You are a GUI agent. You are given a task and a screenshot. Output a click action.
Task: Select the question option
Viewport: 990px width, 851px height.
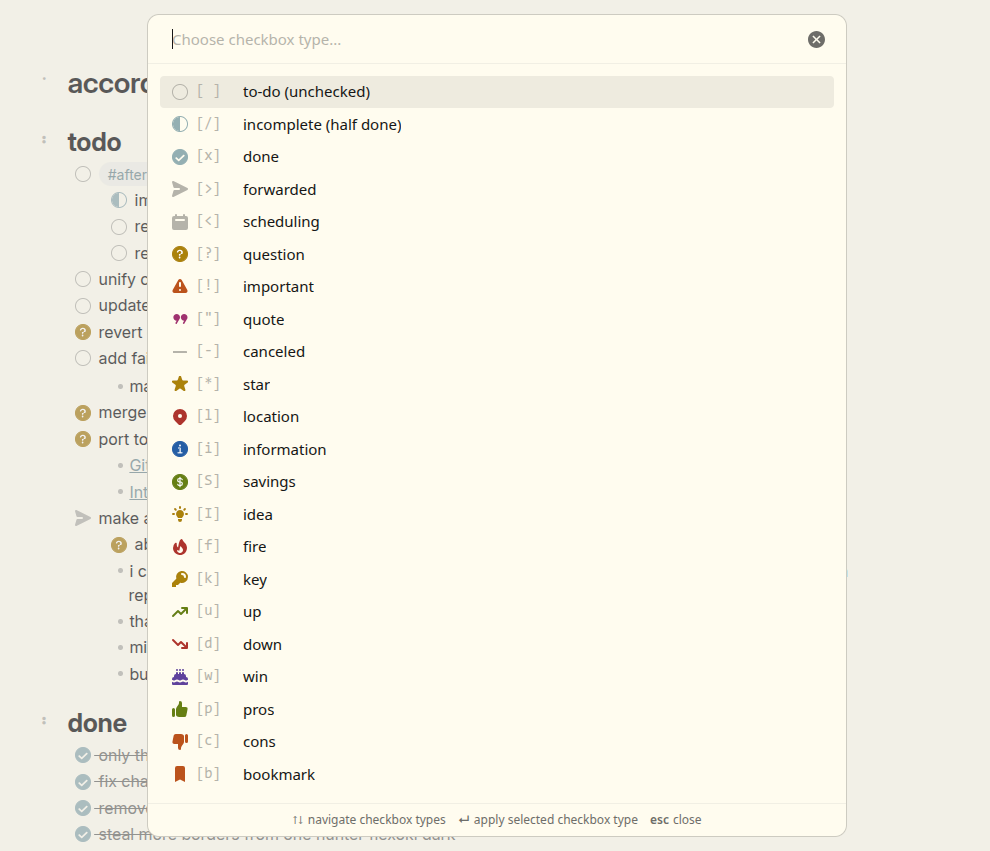[496, 254]
